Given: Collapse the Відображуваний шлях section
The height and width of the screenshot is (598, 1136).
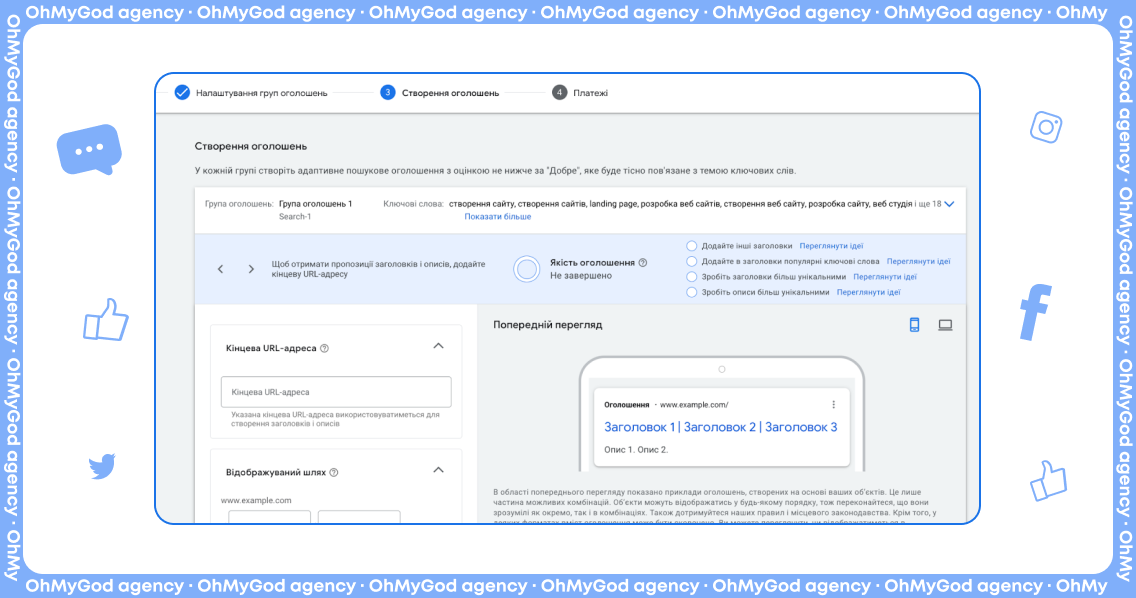Looking at the screenshot, I should pos(437,470).
